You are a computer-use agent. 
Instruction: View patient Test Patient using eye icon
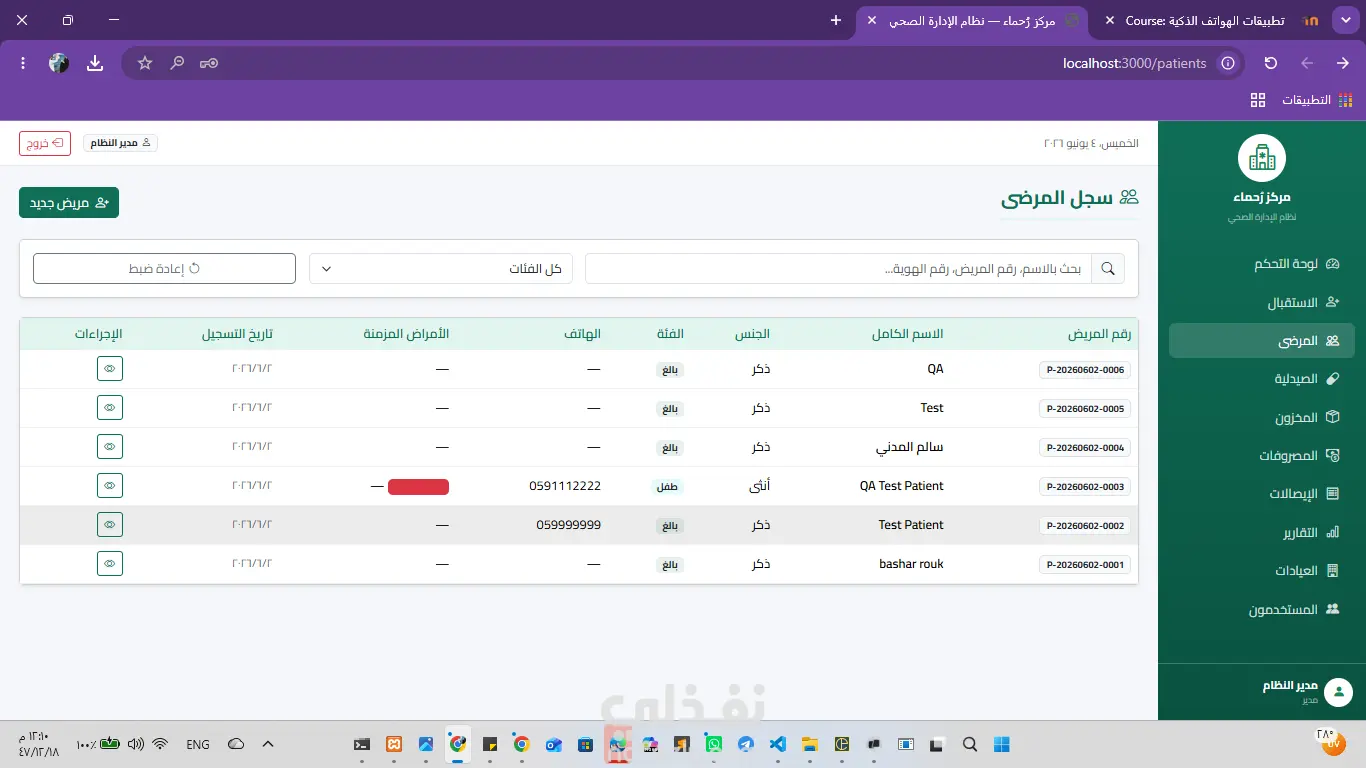110,525
